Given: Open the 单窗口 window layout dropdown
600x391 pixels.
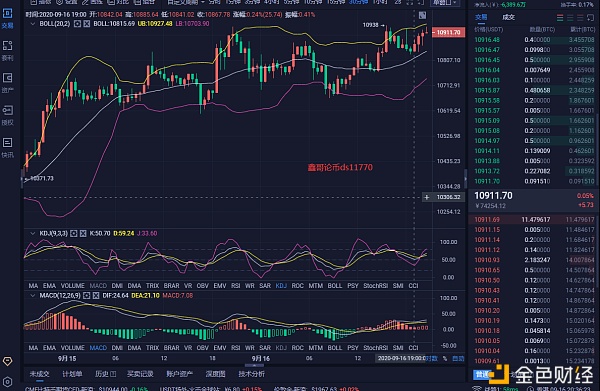Looking at the screenshot, I should 444,2.
